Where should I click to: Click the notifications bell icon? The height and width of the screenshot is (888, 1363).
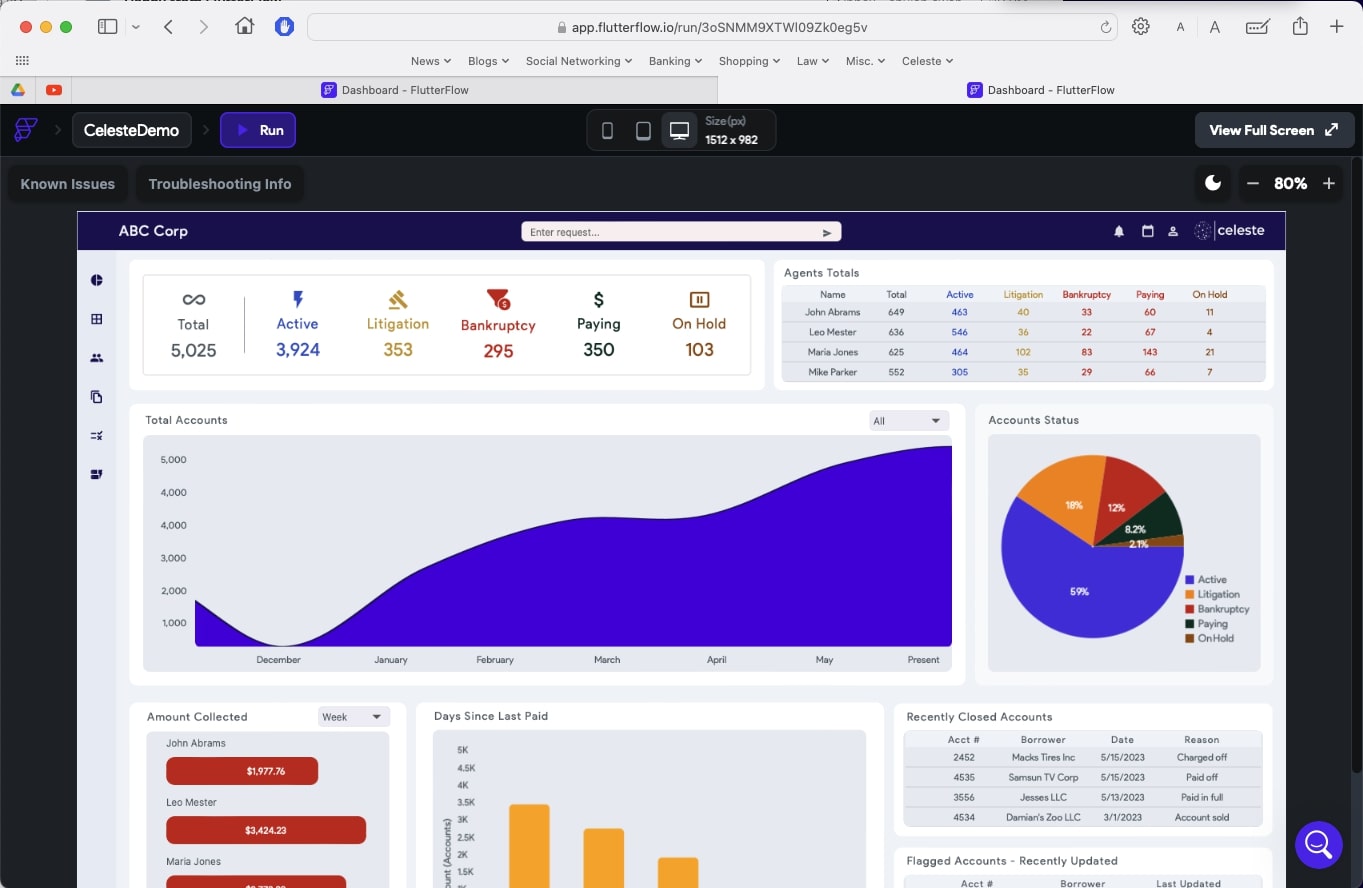pyautogui.click(x=1119, y=231)
